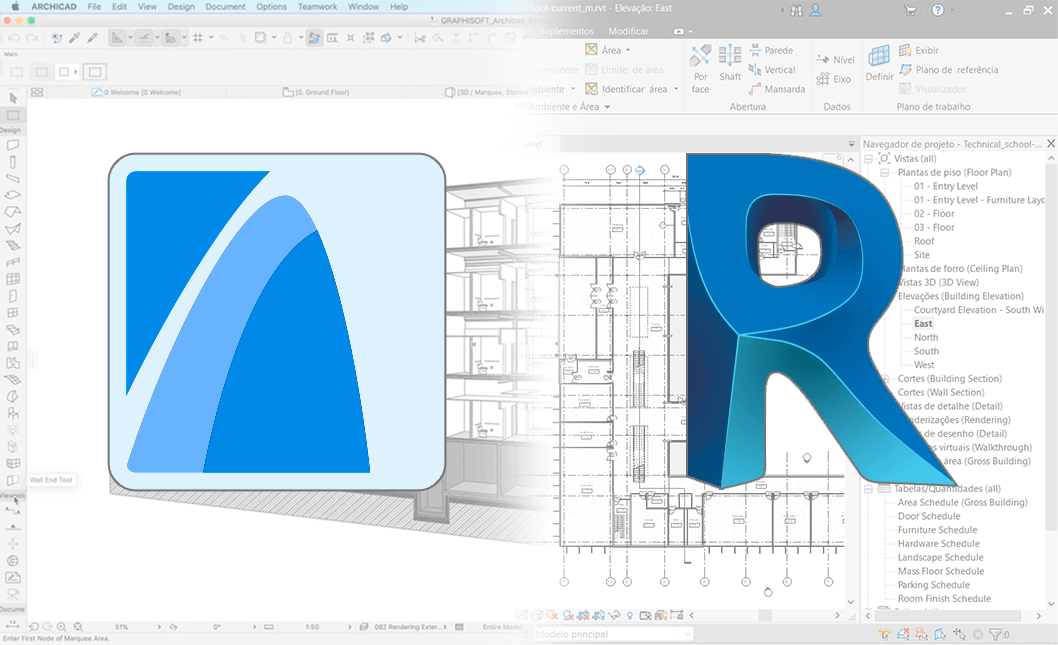
Task: Click the scissors trim icon in the ArchiCAD toolbar
Action: (x=420, y=38)
